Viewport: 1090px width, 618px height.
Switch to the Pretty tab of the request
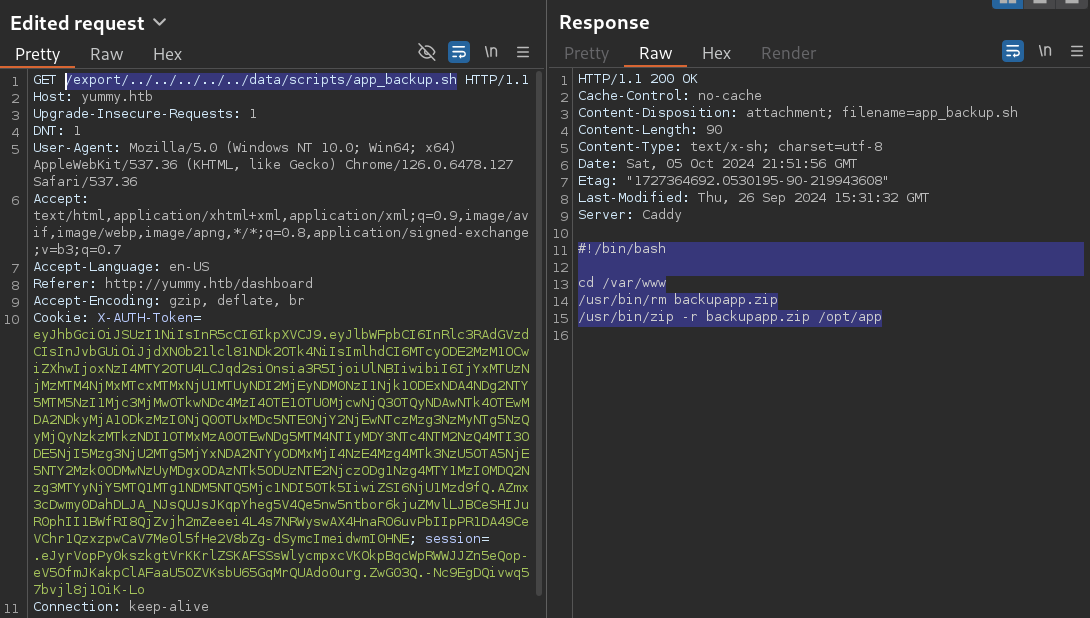coord(38,54)
